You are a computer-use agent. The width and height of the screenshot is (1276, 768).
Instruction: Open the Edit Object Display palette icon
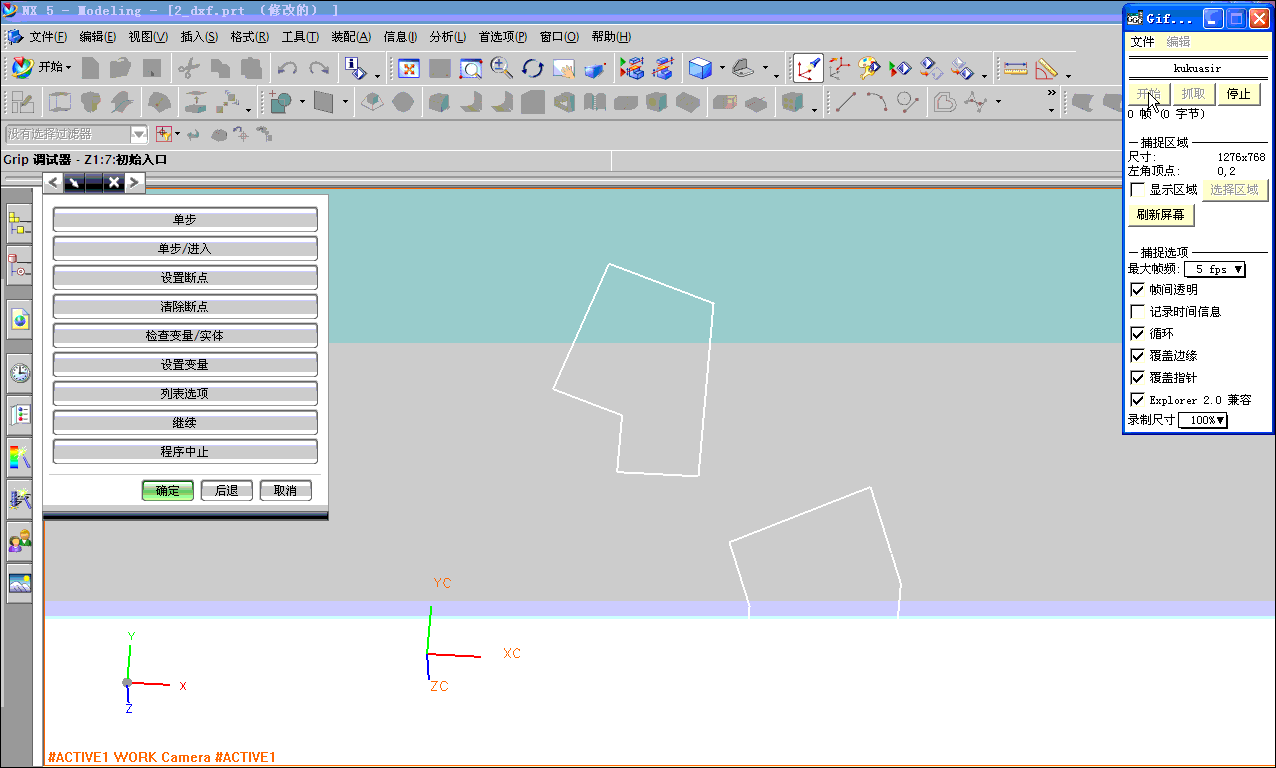click(x=869, y=69)
